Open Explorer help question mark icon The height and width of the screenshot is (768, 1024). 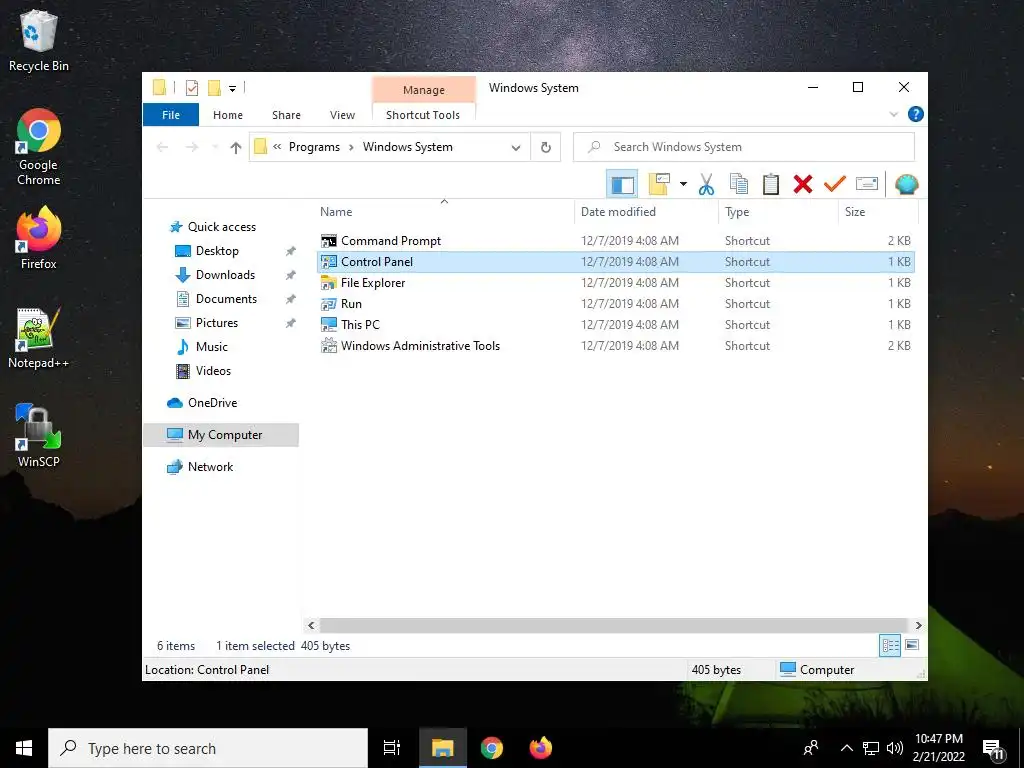(x=916, y=114)
